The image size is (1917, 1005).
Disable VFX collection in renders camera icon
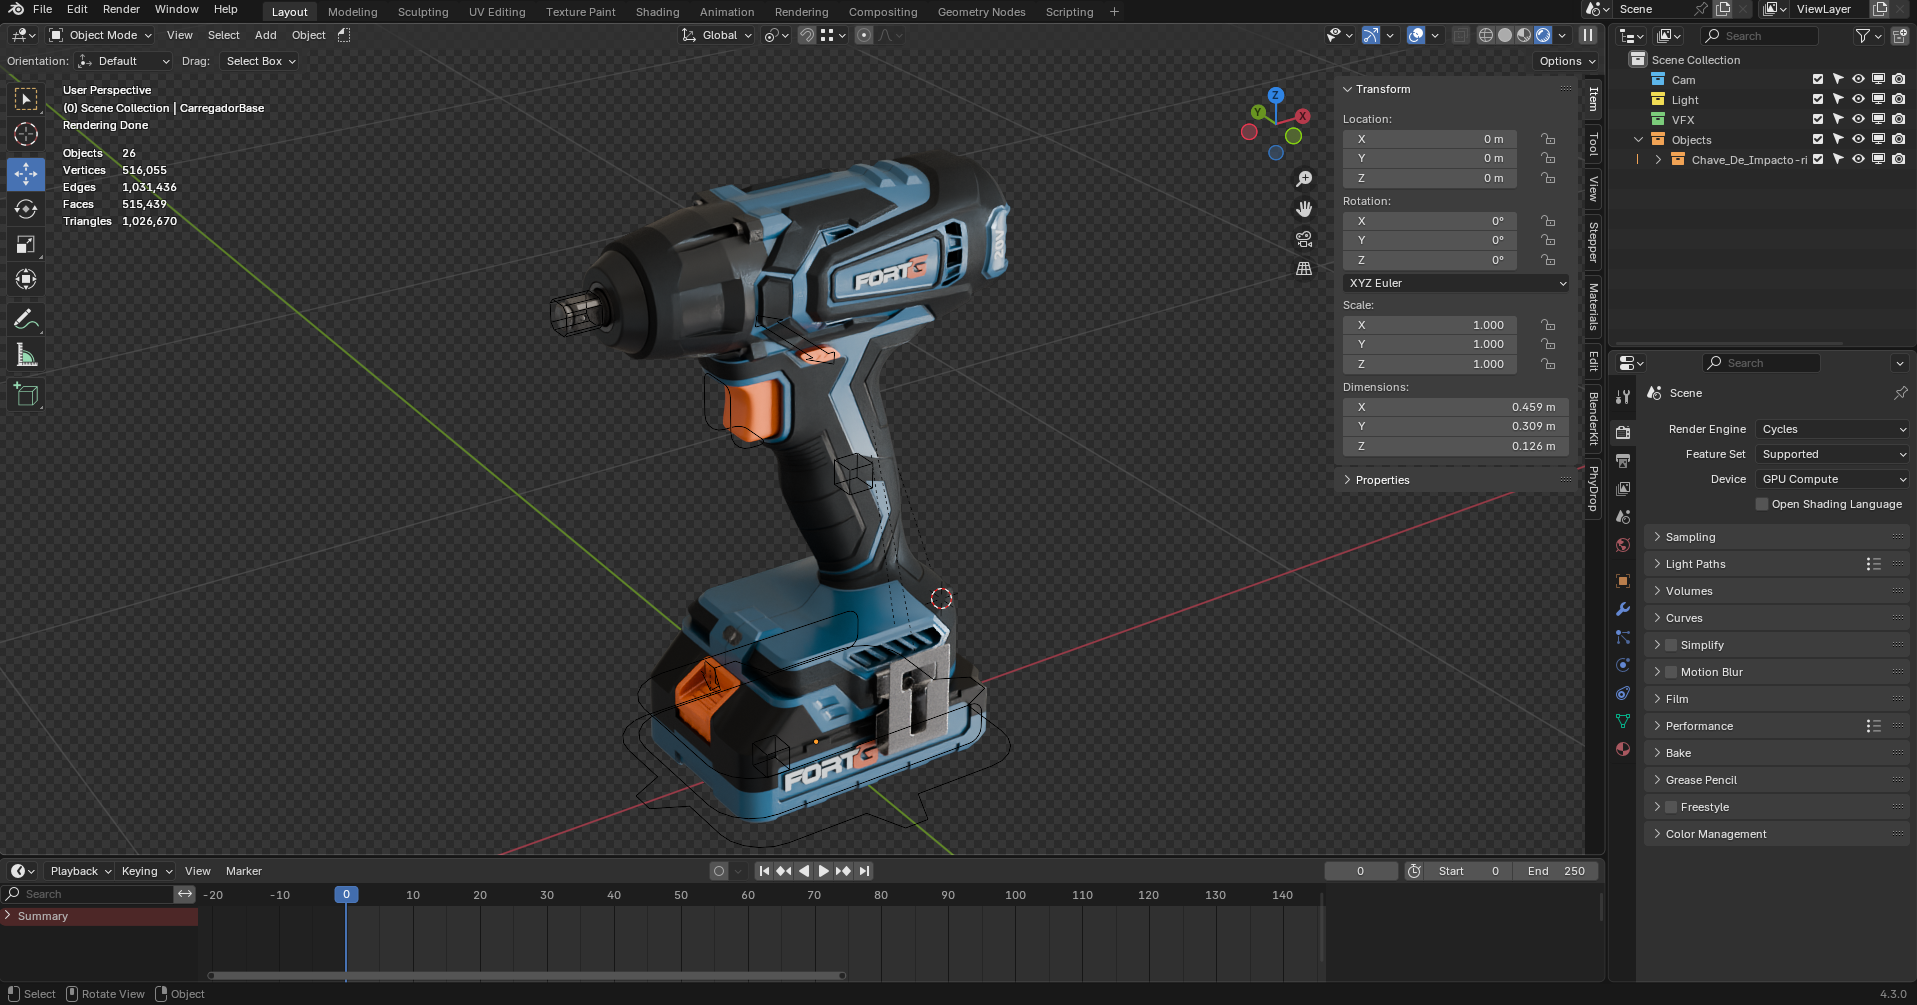(1898, 119)
